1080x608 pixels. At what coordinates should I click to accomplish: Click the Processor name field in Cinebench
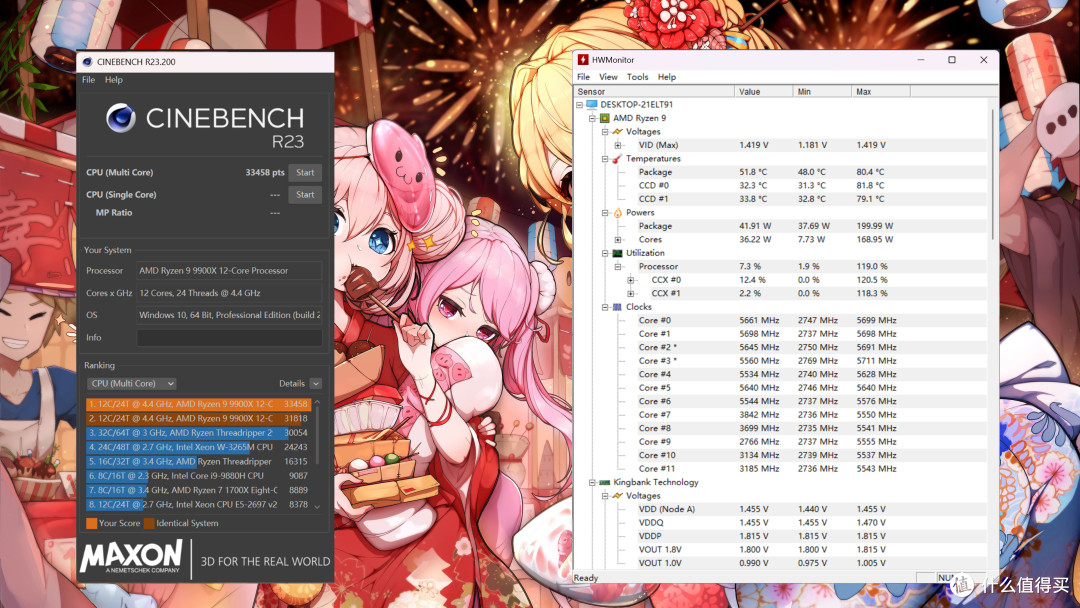pyautogui.click(x=229, y=271)
